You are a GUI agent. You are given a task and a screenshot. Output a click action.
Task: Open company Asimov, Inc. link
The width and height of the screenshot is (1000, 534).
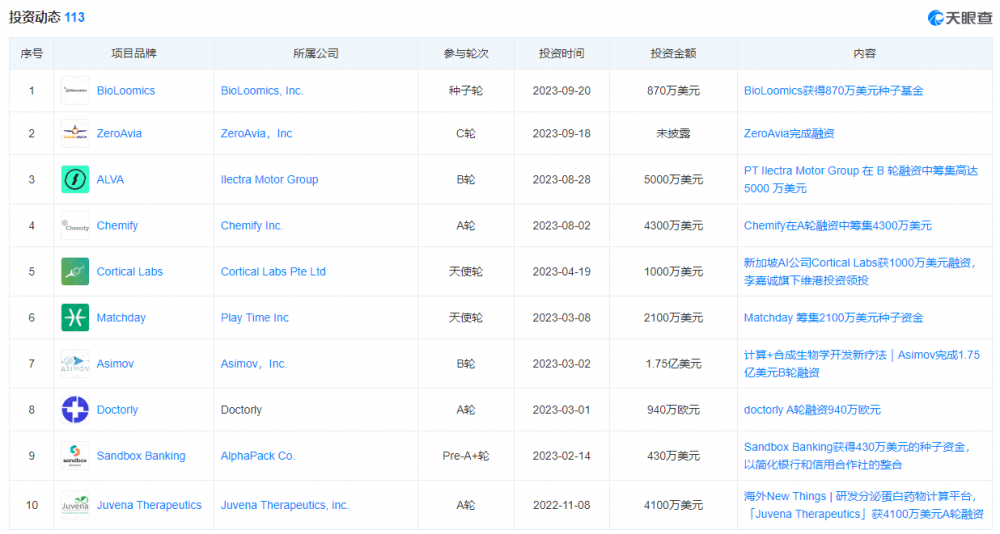(254, 363)
